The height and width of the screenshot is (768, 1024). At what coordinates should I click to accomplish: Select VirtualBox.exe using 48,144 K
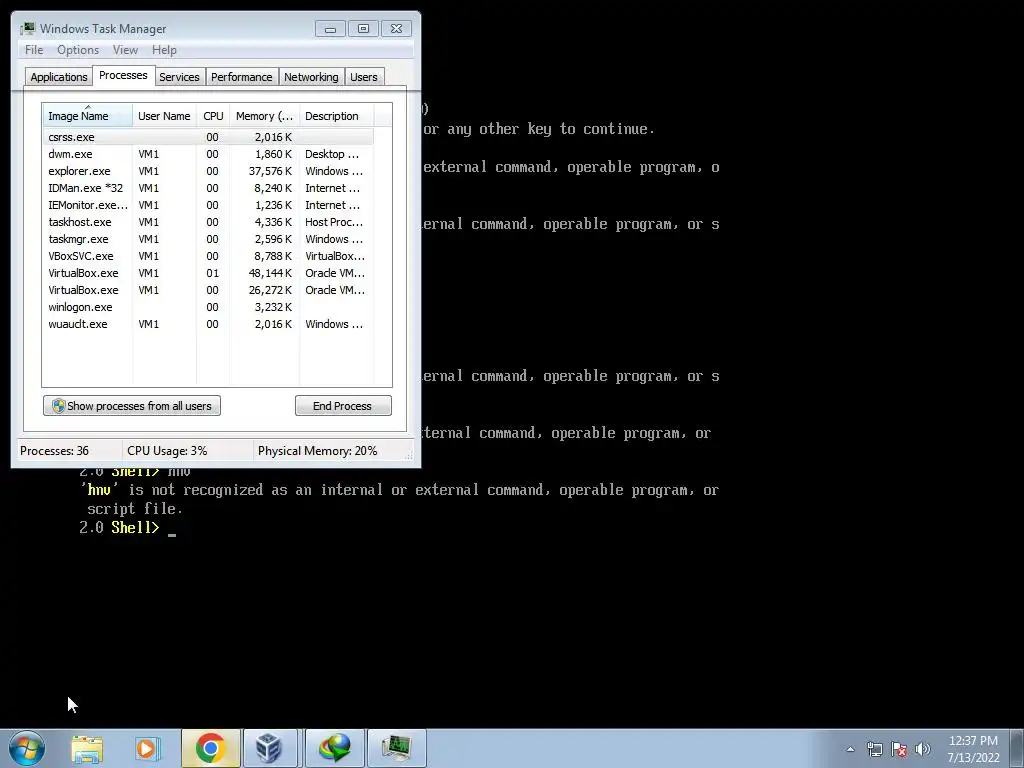coord(208,273)
